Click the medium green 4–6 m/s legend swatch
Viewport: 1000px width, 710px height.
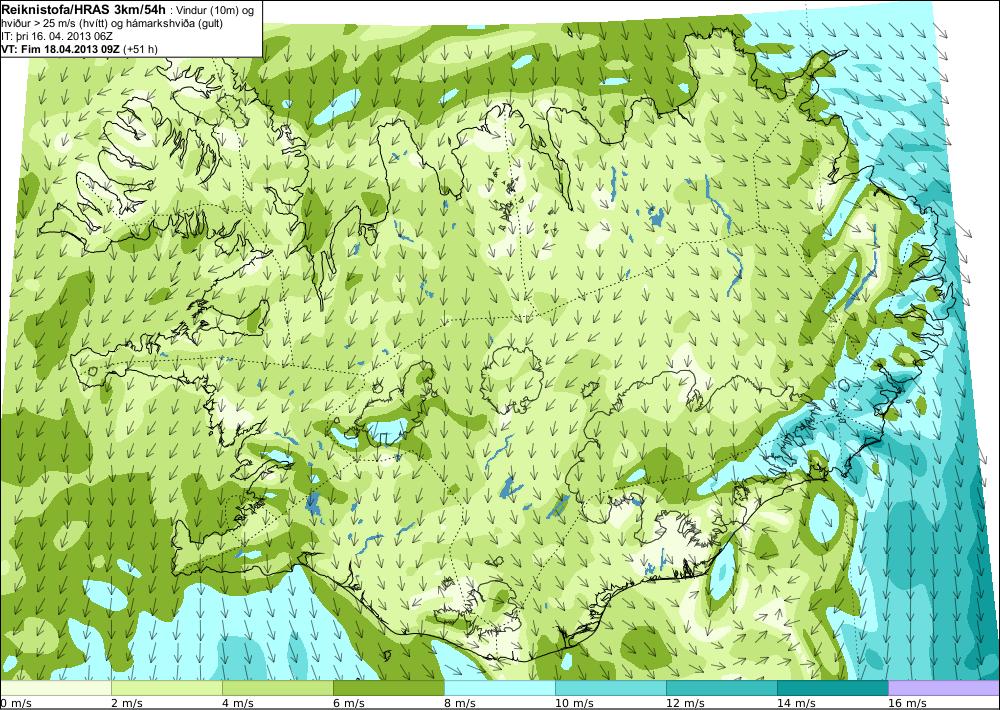(x=277, y=688)
